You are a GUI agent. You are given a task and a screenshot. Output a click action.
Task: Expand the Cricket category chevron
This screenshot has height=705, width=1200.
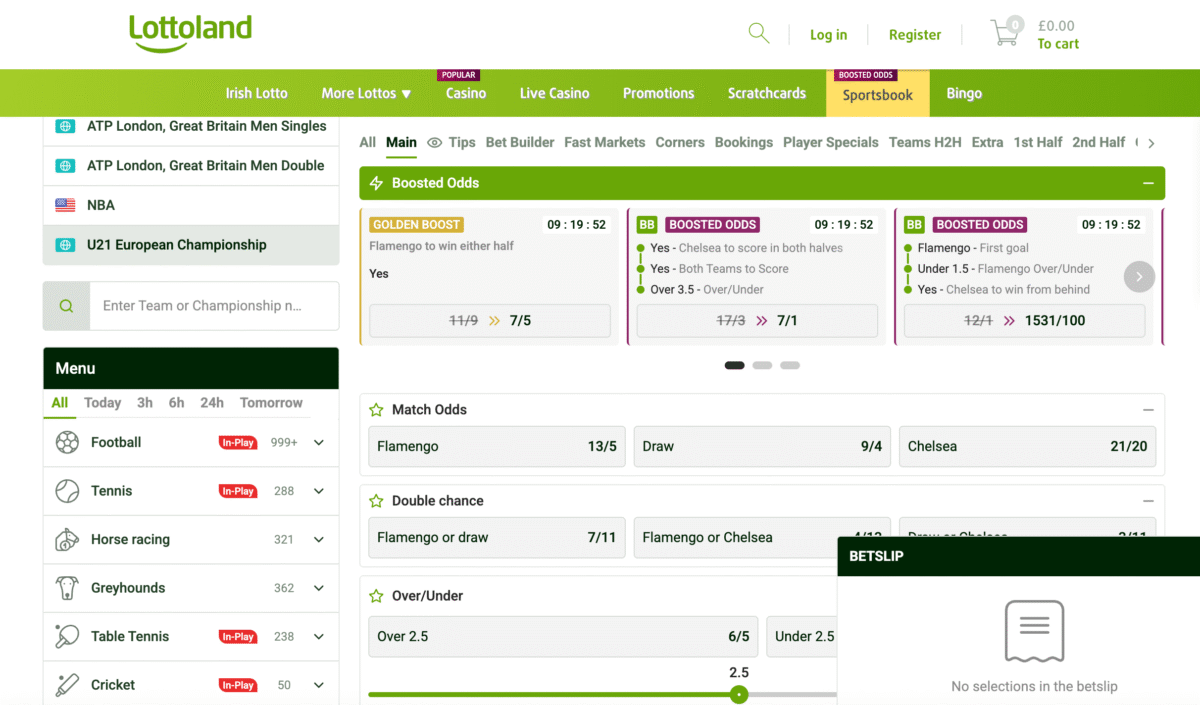319,685
